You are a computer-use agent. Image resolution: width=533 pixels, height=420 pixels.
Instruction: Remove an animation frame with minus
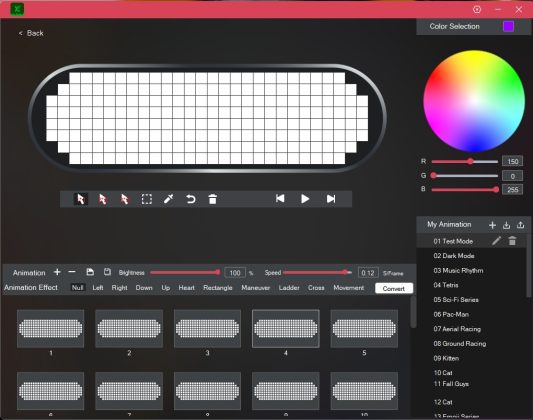[72, 272]
